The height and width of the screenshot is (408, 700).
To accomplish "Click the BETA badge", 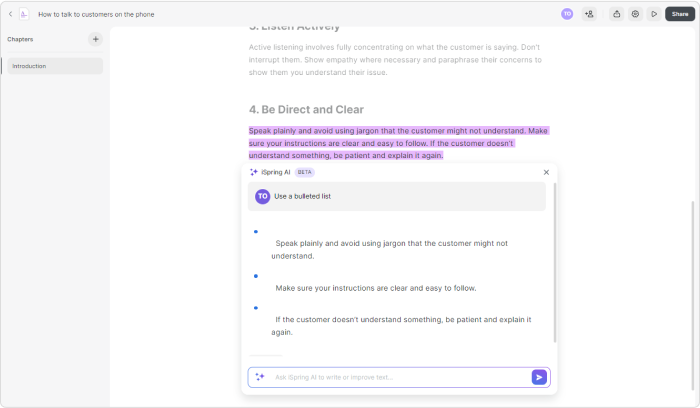I will point(304,172).
